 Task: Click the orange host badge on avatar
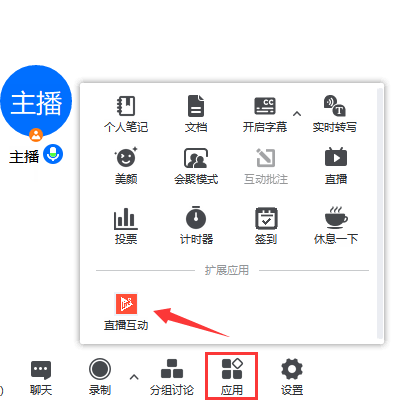(36, 135)
